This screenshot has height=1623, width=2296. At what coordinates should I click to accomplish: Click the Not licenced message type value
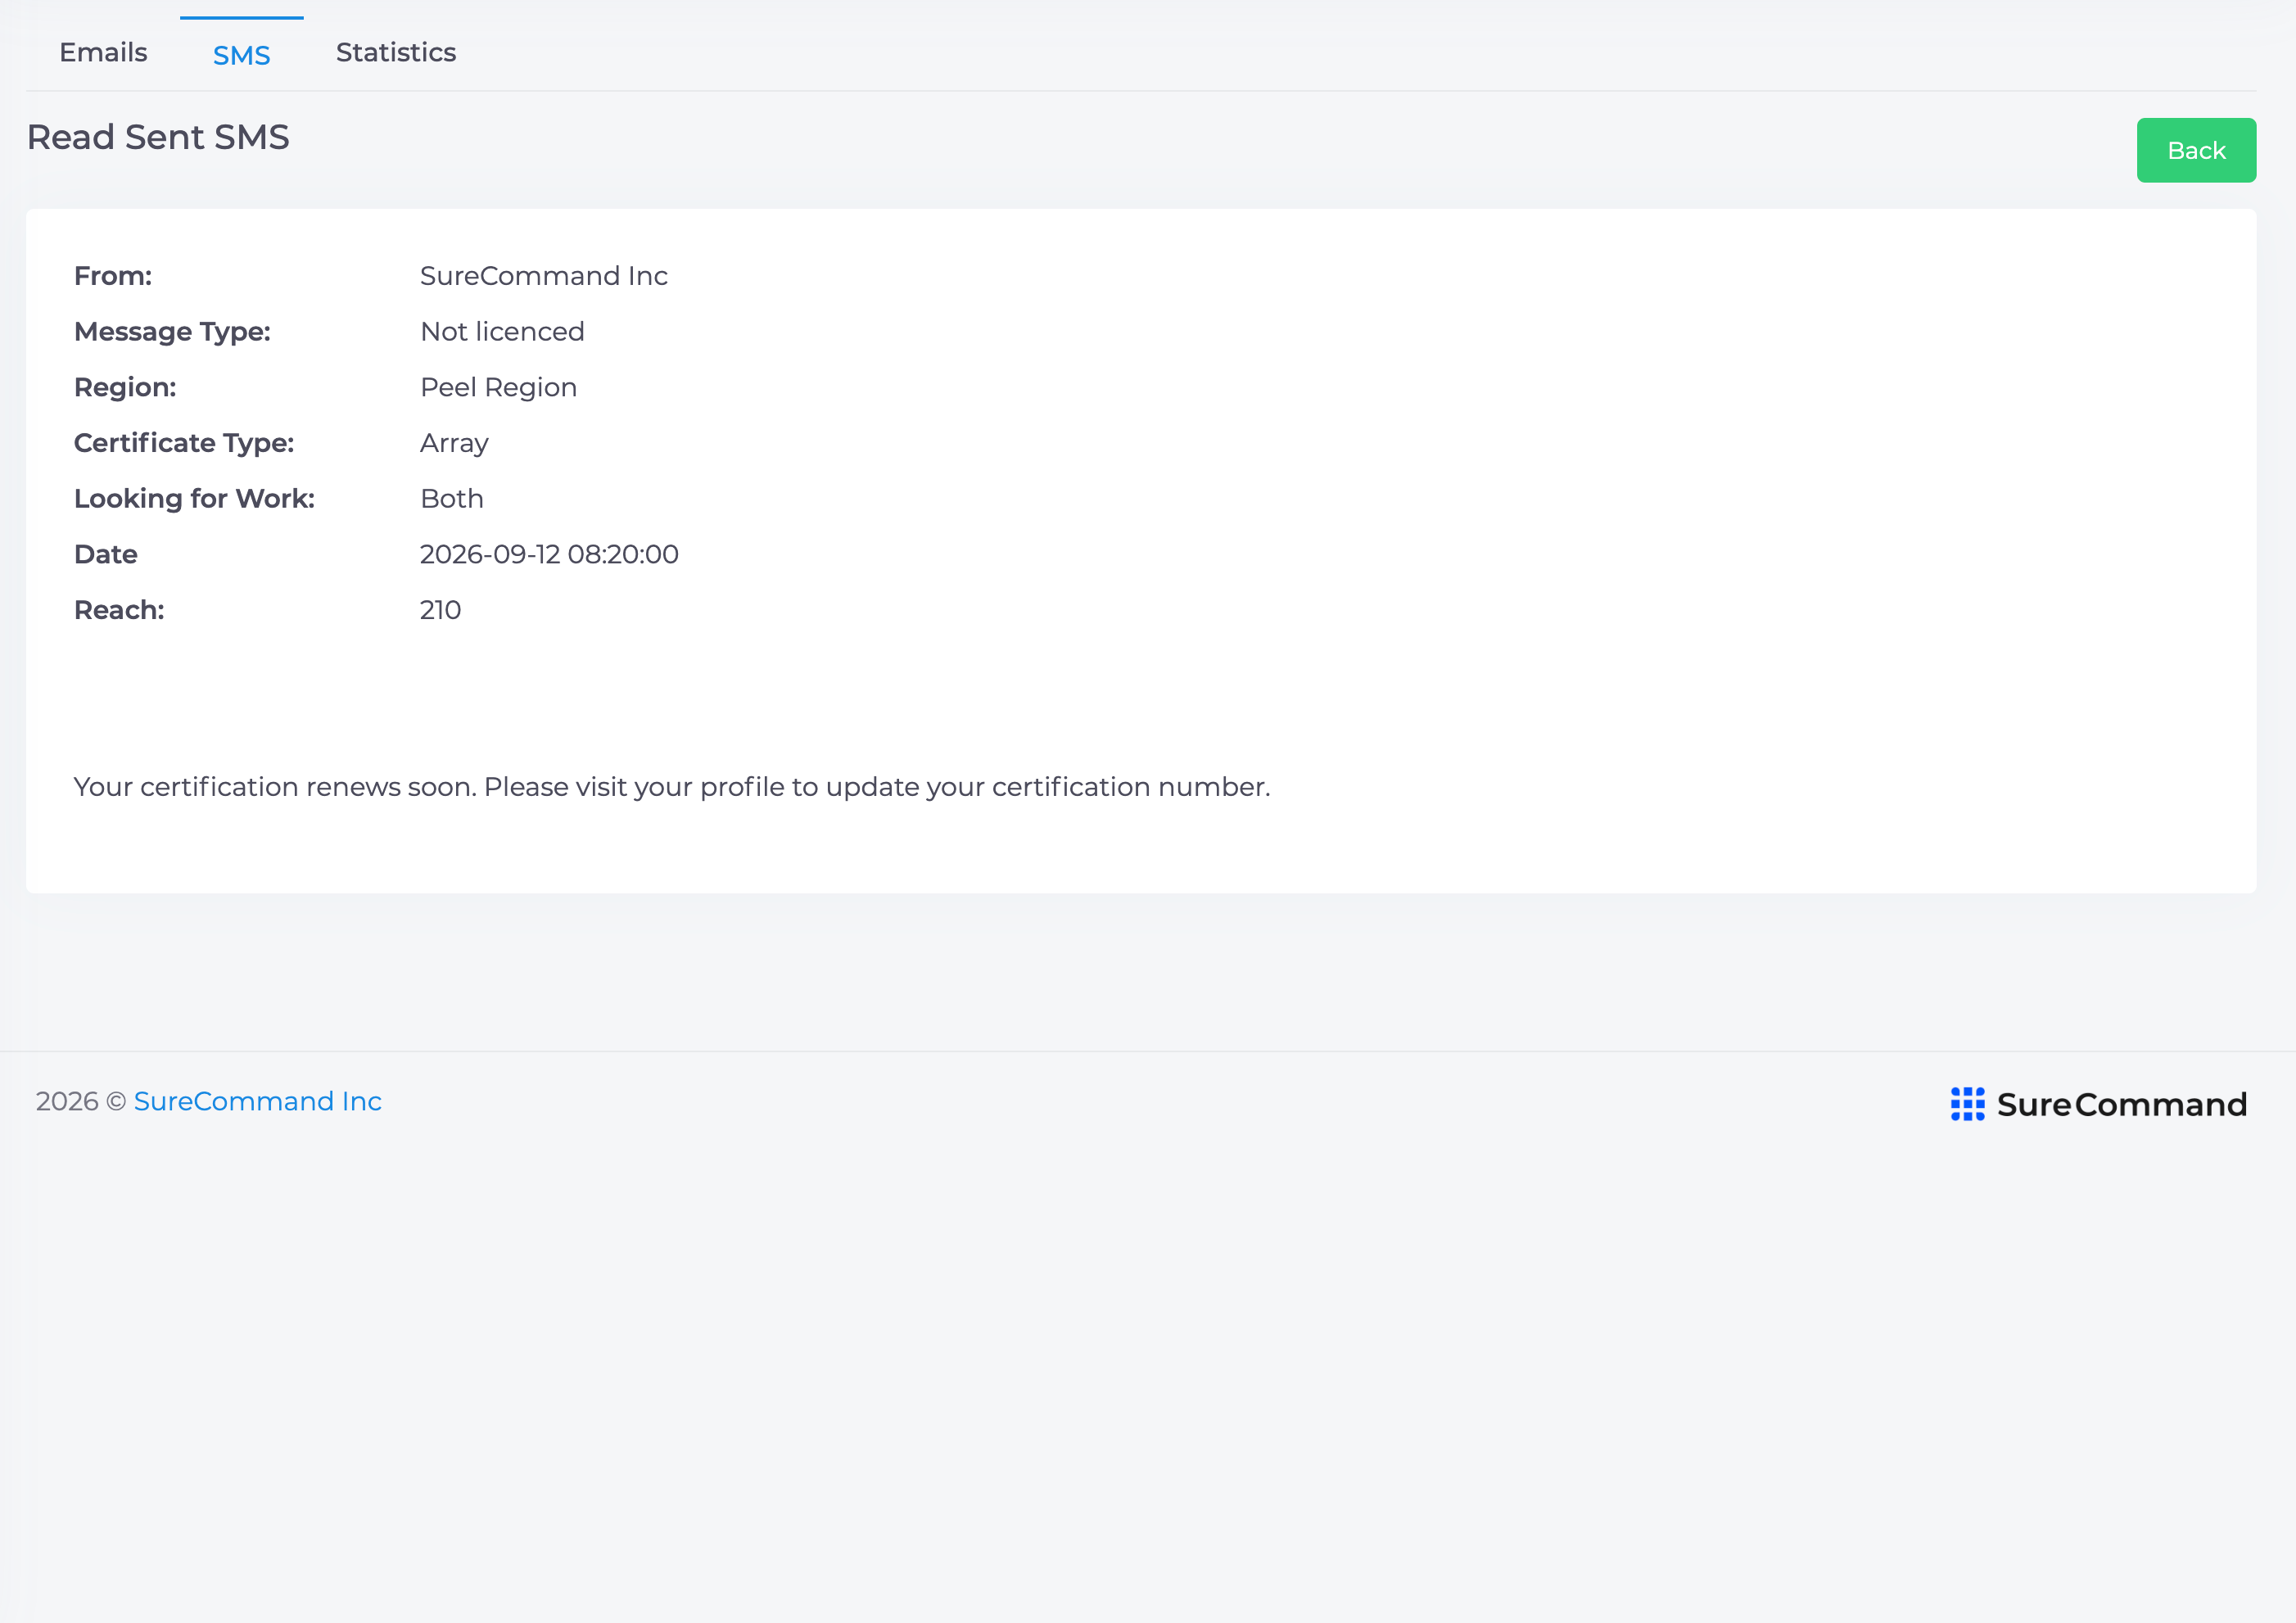tap(502, 332)
